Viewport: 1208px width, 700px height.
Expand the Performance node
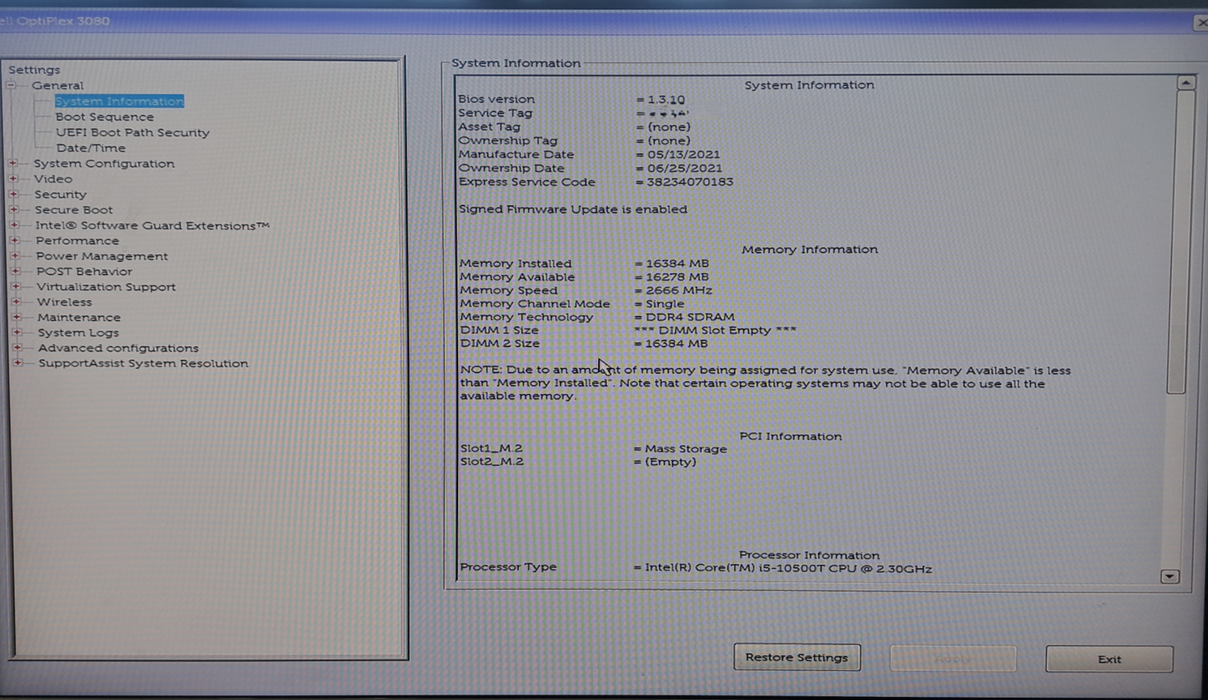pyautogui.click(x=15, y=241)
